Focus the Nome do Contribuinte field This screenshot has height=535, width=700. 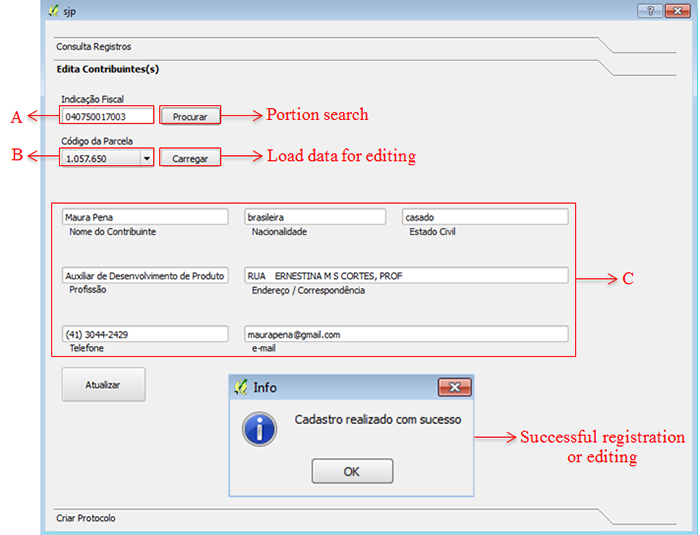coord(145,217)
